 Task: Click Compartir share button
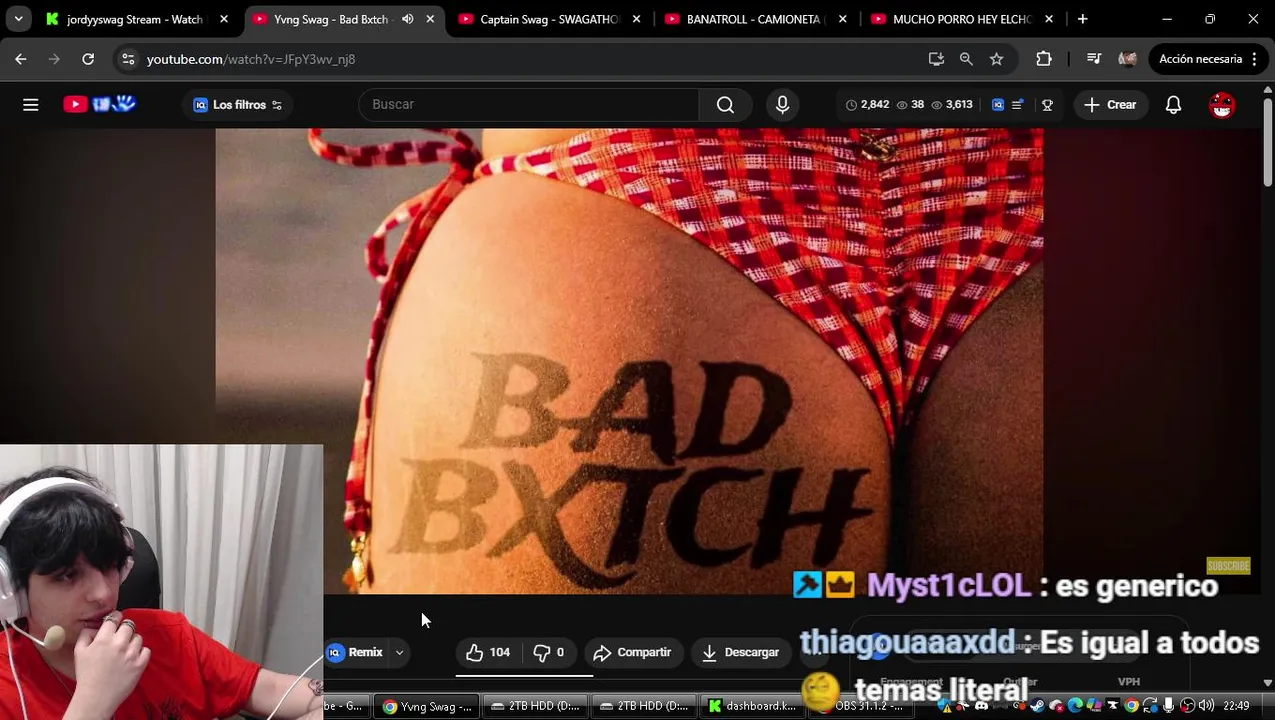click(632, 652)
